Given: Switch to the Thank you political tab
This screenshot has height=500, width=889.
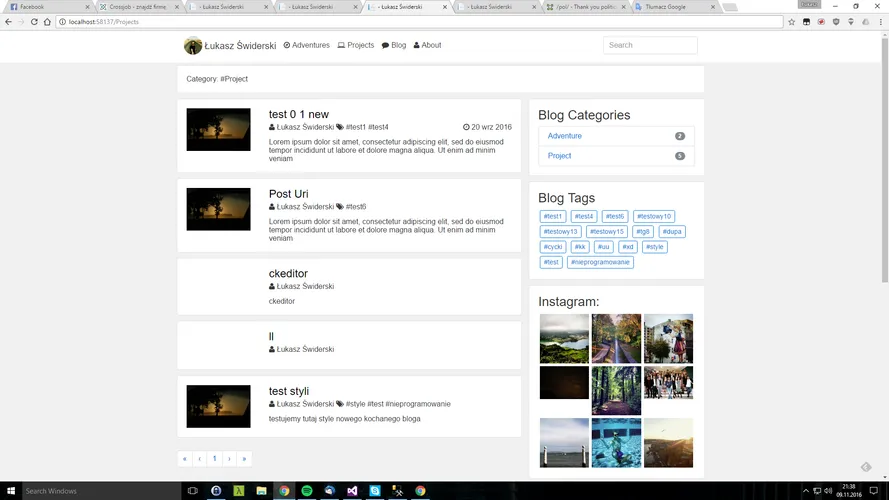Looking at the screenshot, I should (x=585, y=7).
